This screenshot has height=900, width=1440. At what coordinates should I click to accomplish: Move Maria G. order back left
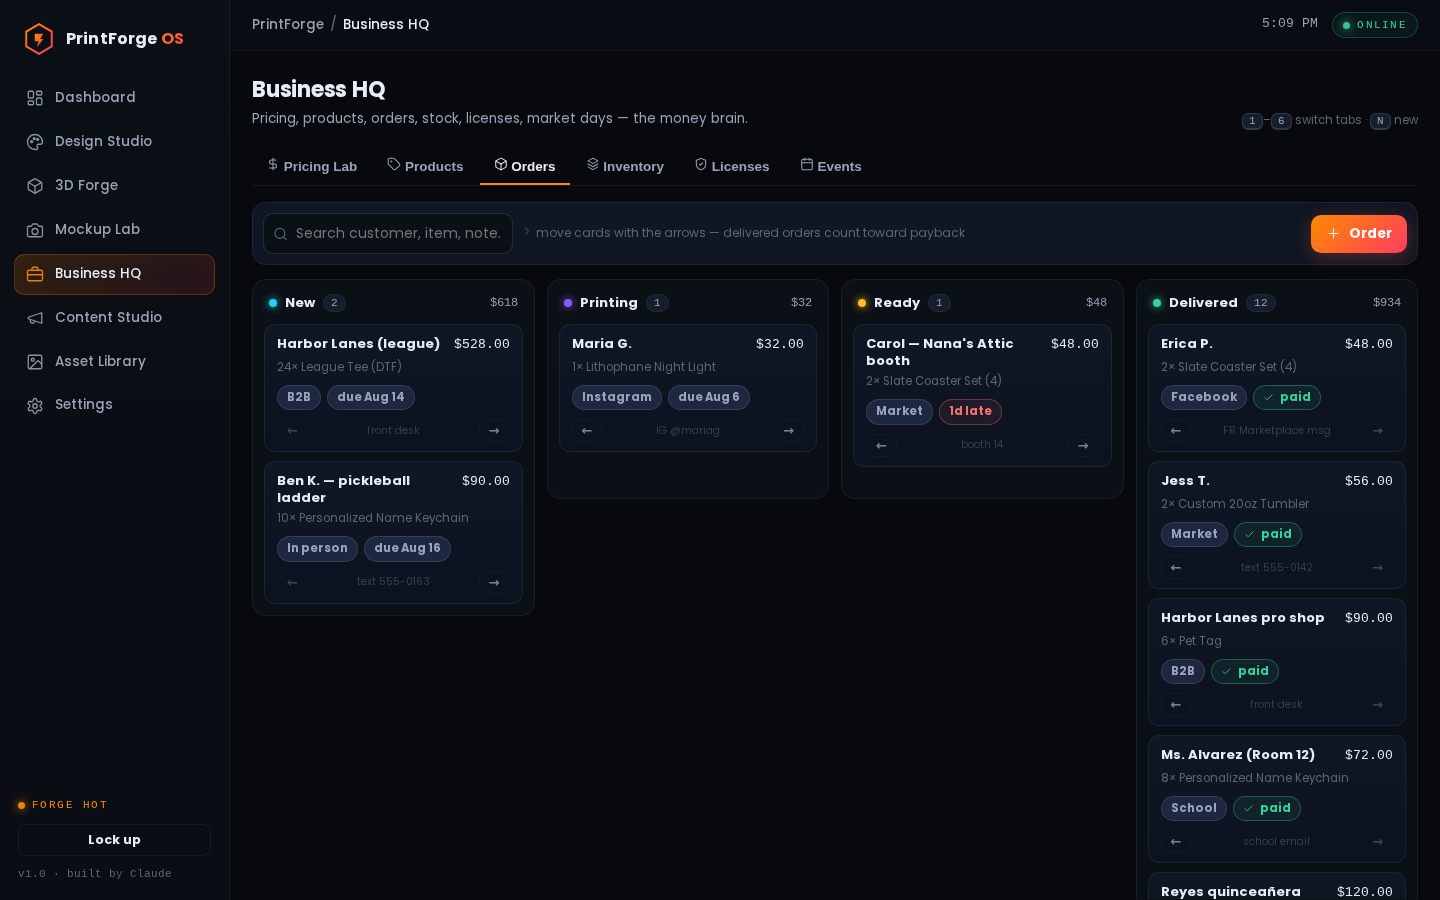587,431
